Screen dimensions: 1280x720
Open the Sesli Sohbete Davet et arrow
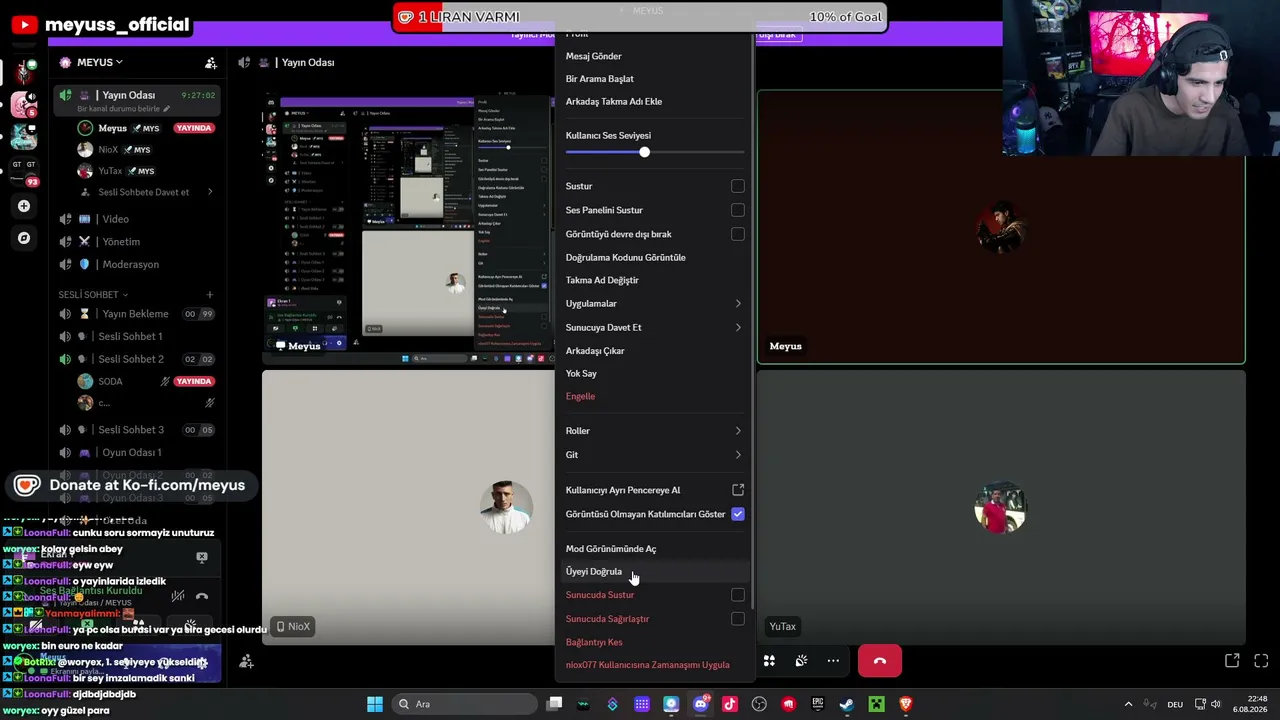(210, 192)
